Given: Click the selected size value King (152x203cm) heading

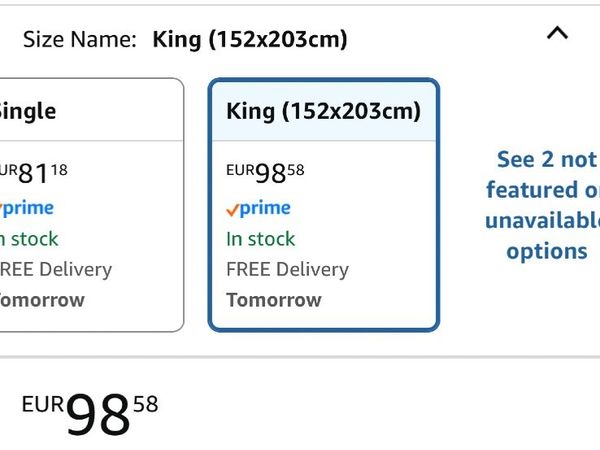Looking at the screenshot, I should coord(250,40).
